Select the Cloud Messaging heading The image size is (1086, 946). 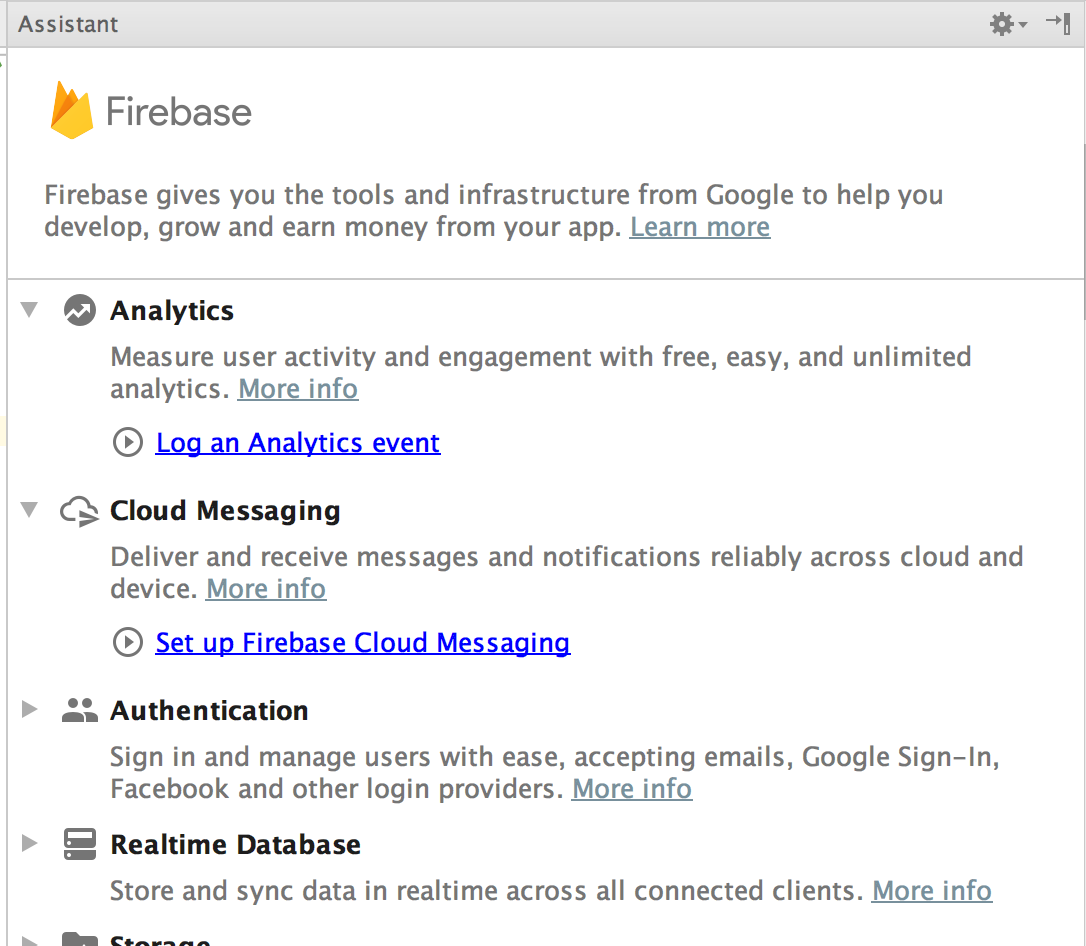pyautogui.click(x=225, y=511)
